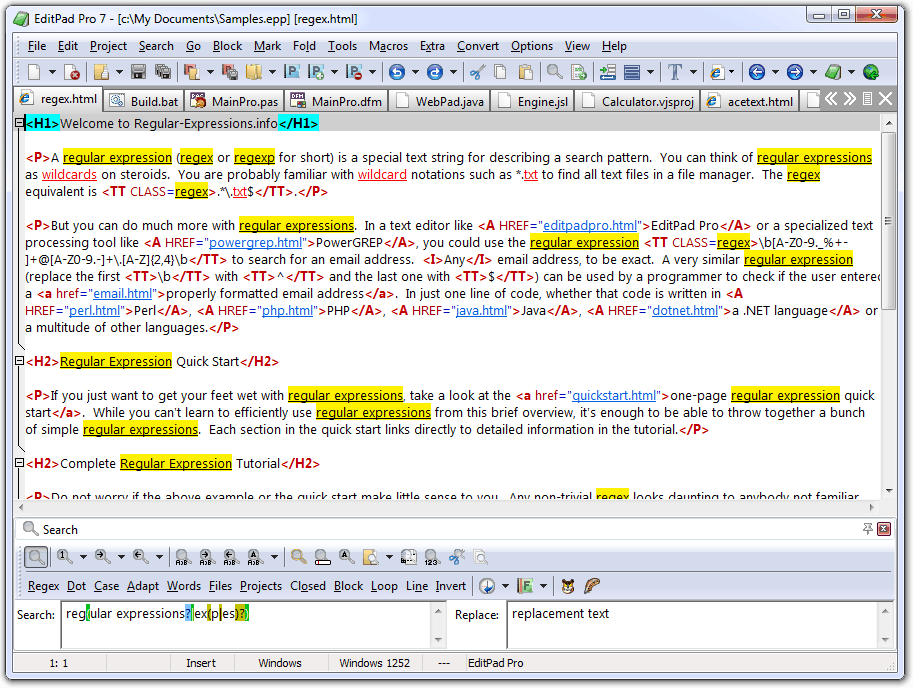Click the blue Back navigation arrow
This screenshot has width=913, height=688.
[x=756, y=72]
